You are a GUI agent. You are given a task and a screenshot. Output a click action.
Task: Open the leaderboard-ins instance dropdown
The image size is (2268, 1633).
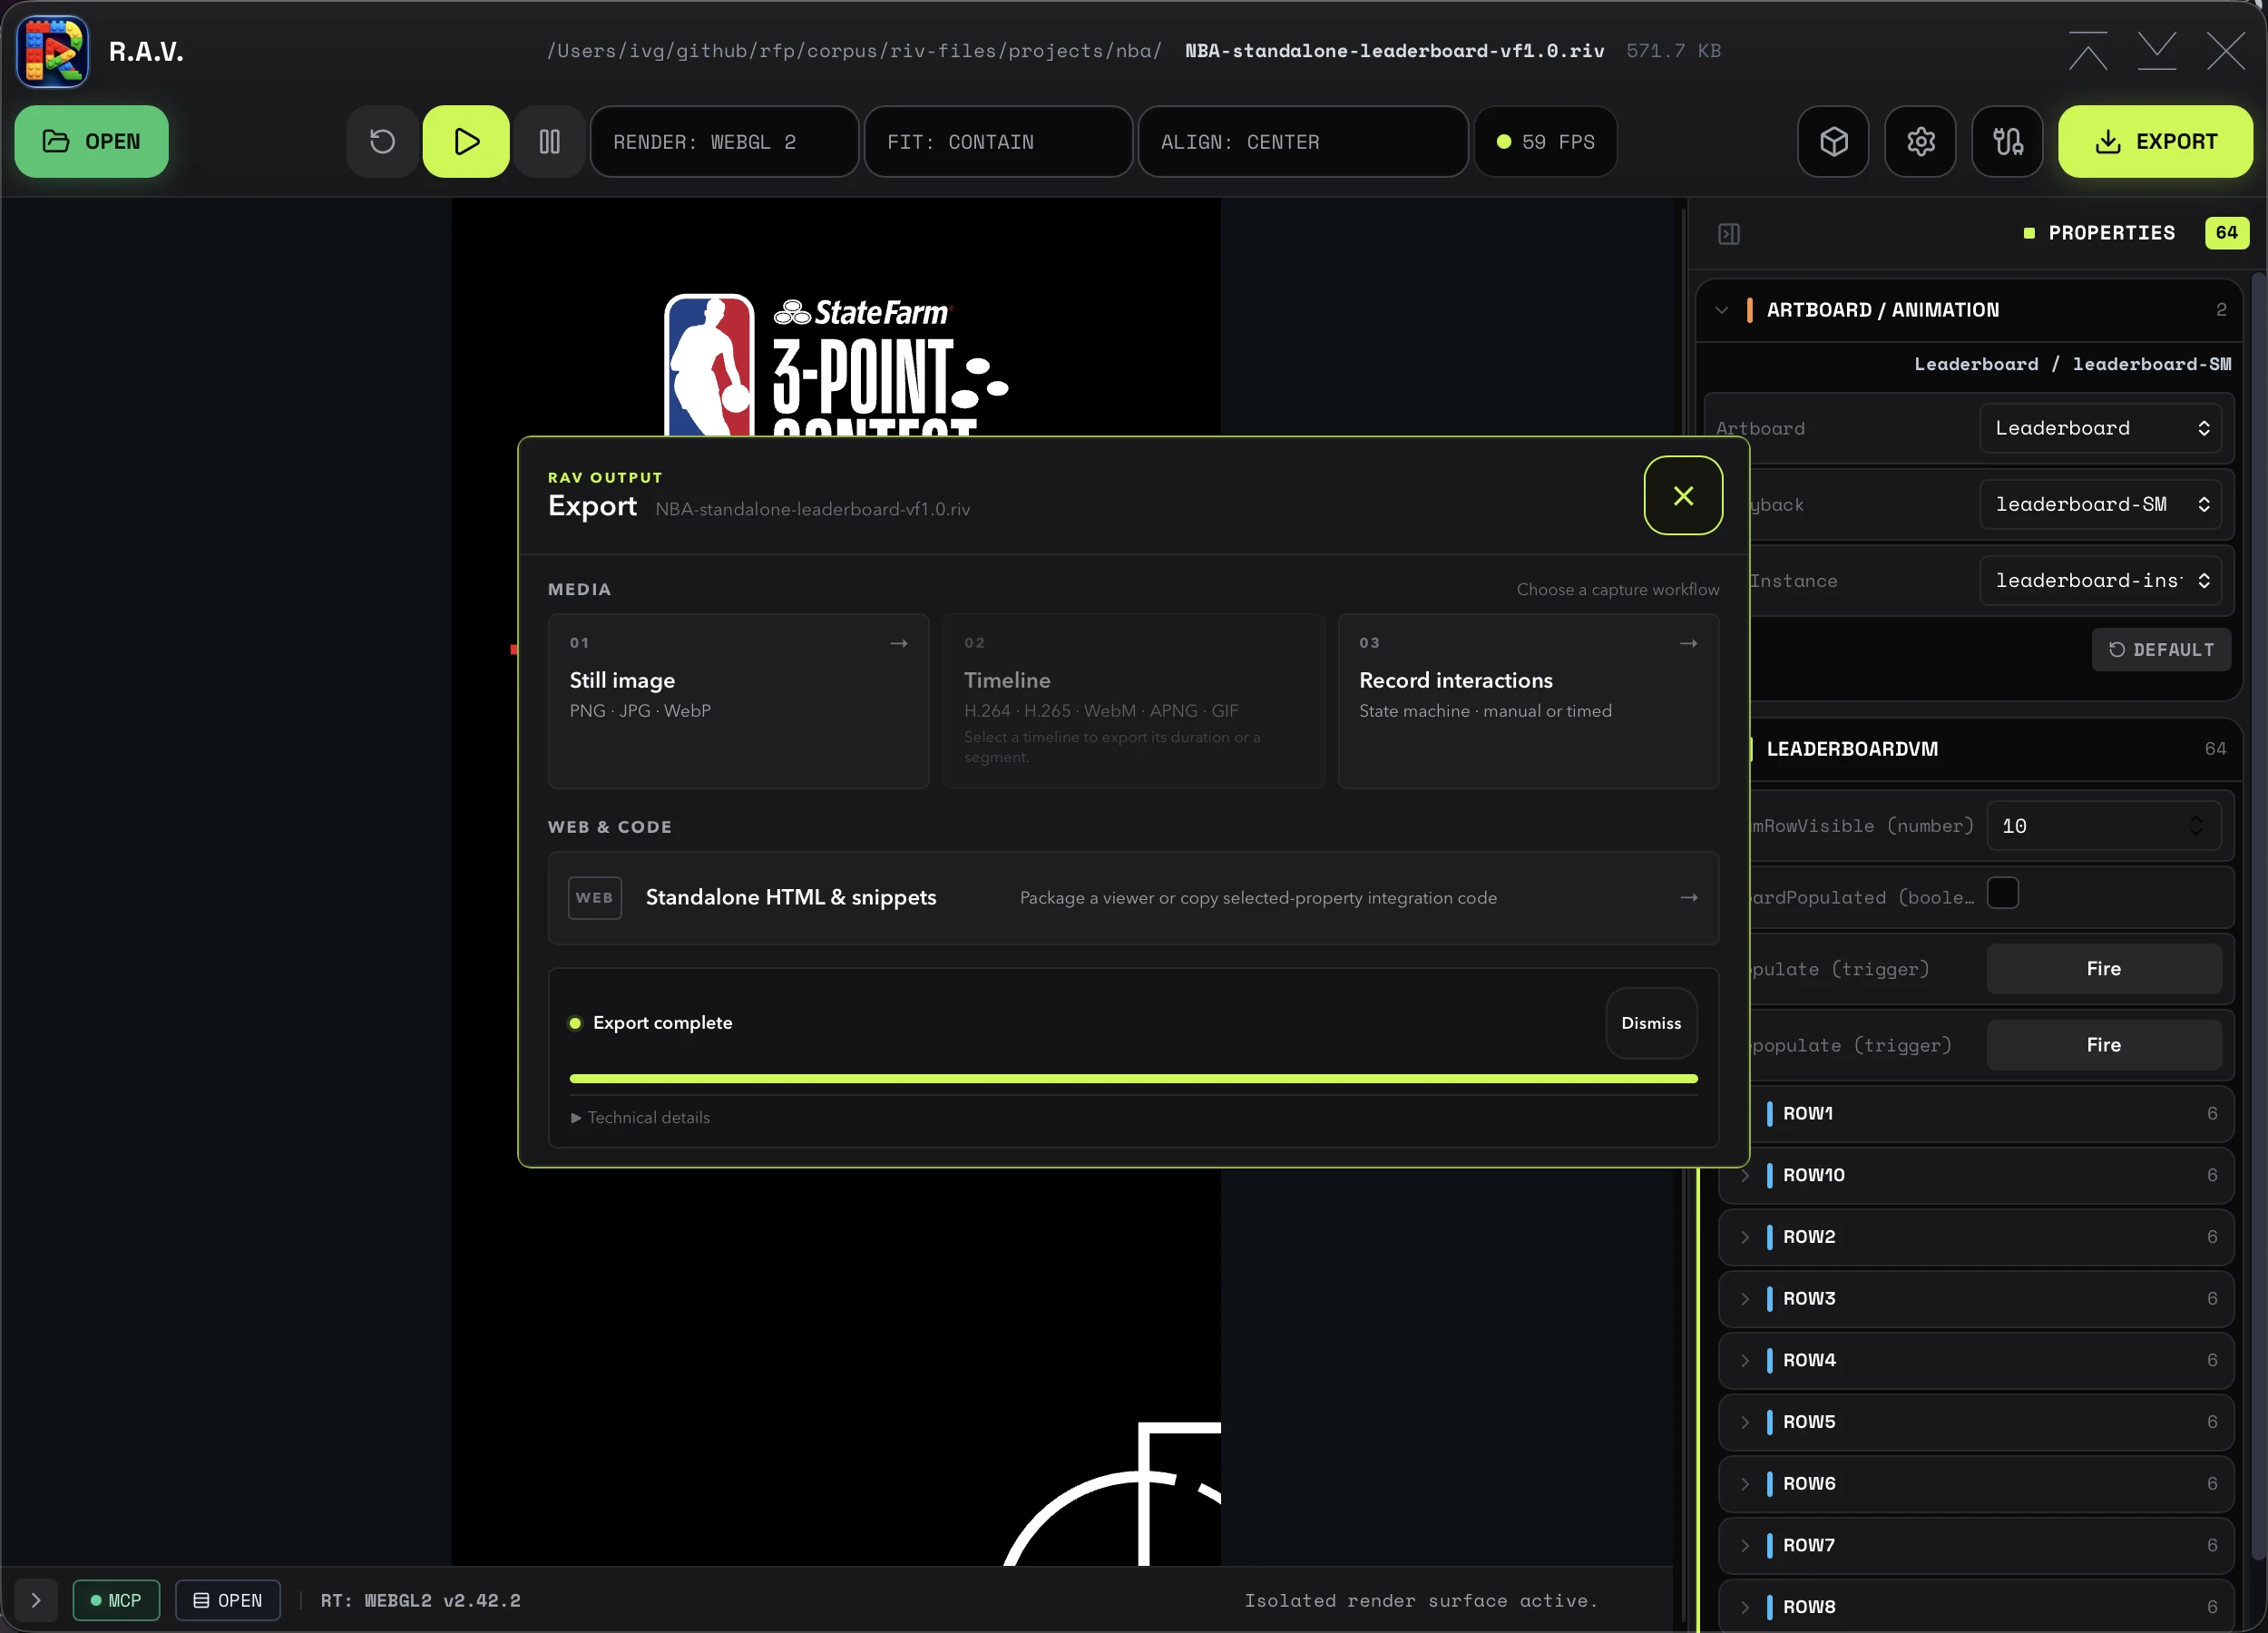click(2100, 580)
